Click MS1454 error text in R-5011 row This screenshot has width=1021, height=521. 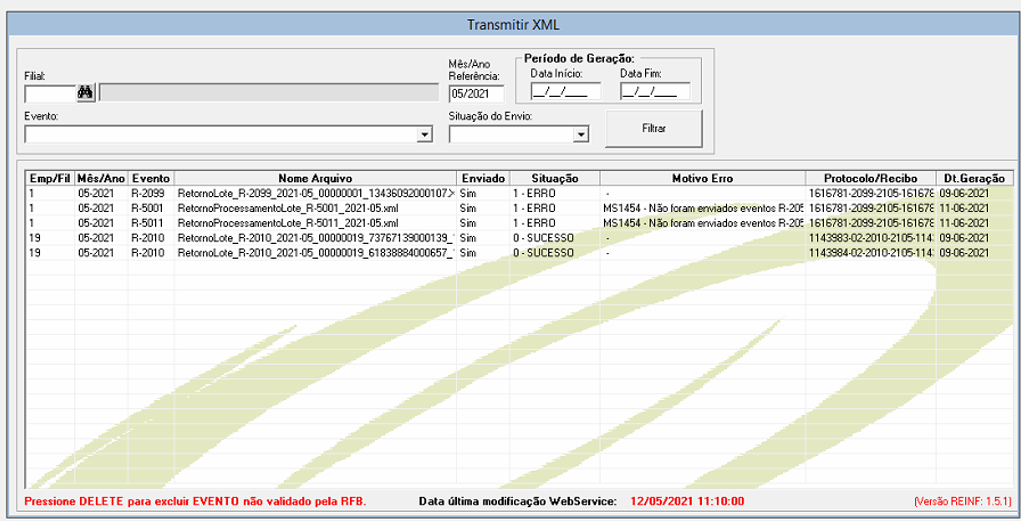[703, 223]
